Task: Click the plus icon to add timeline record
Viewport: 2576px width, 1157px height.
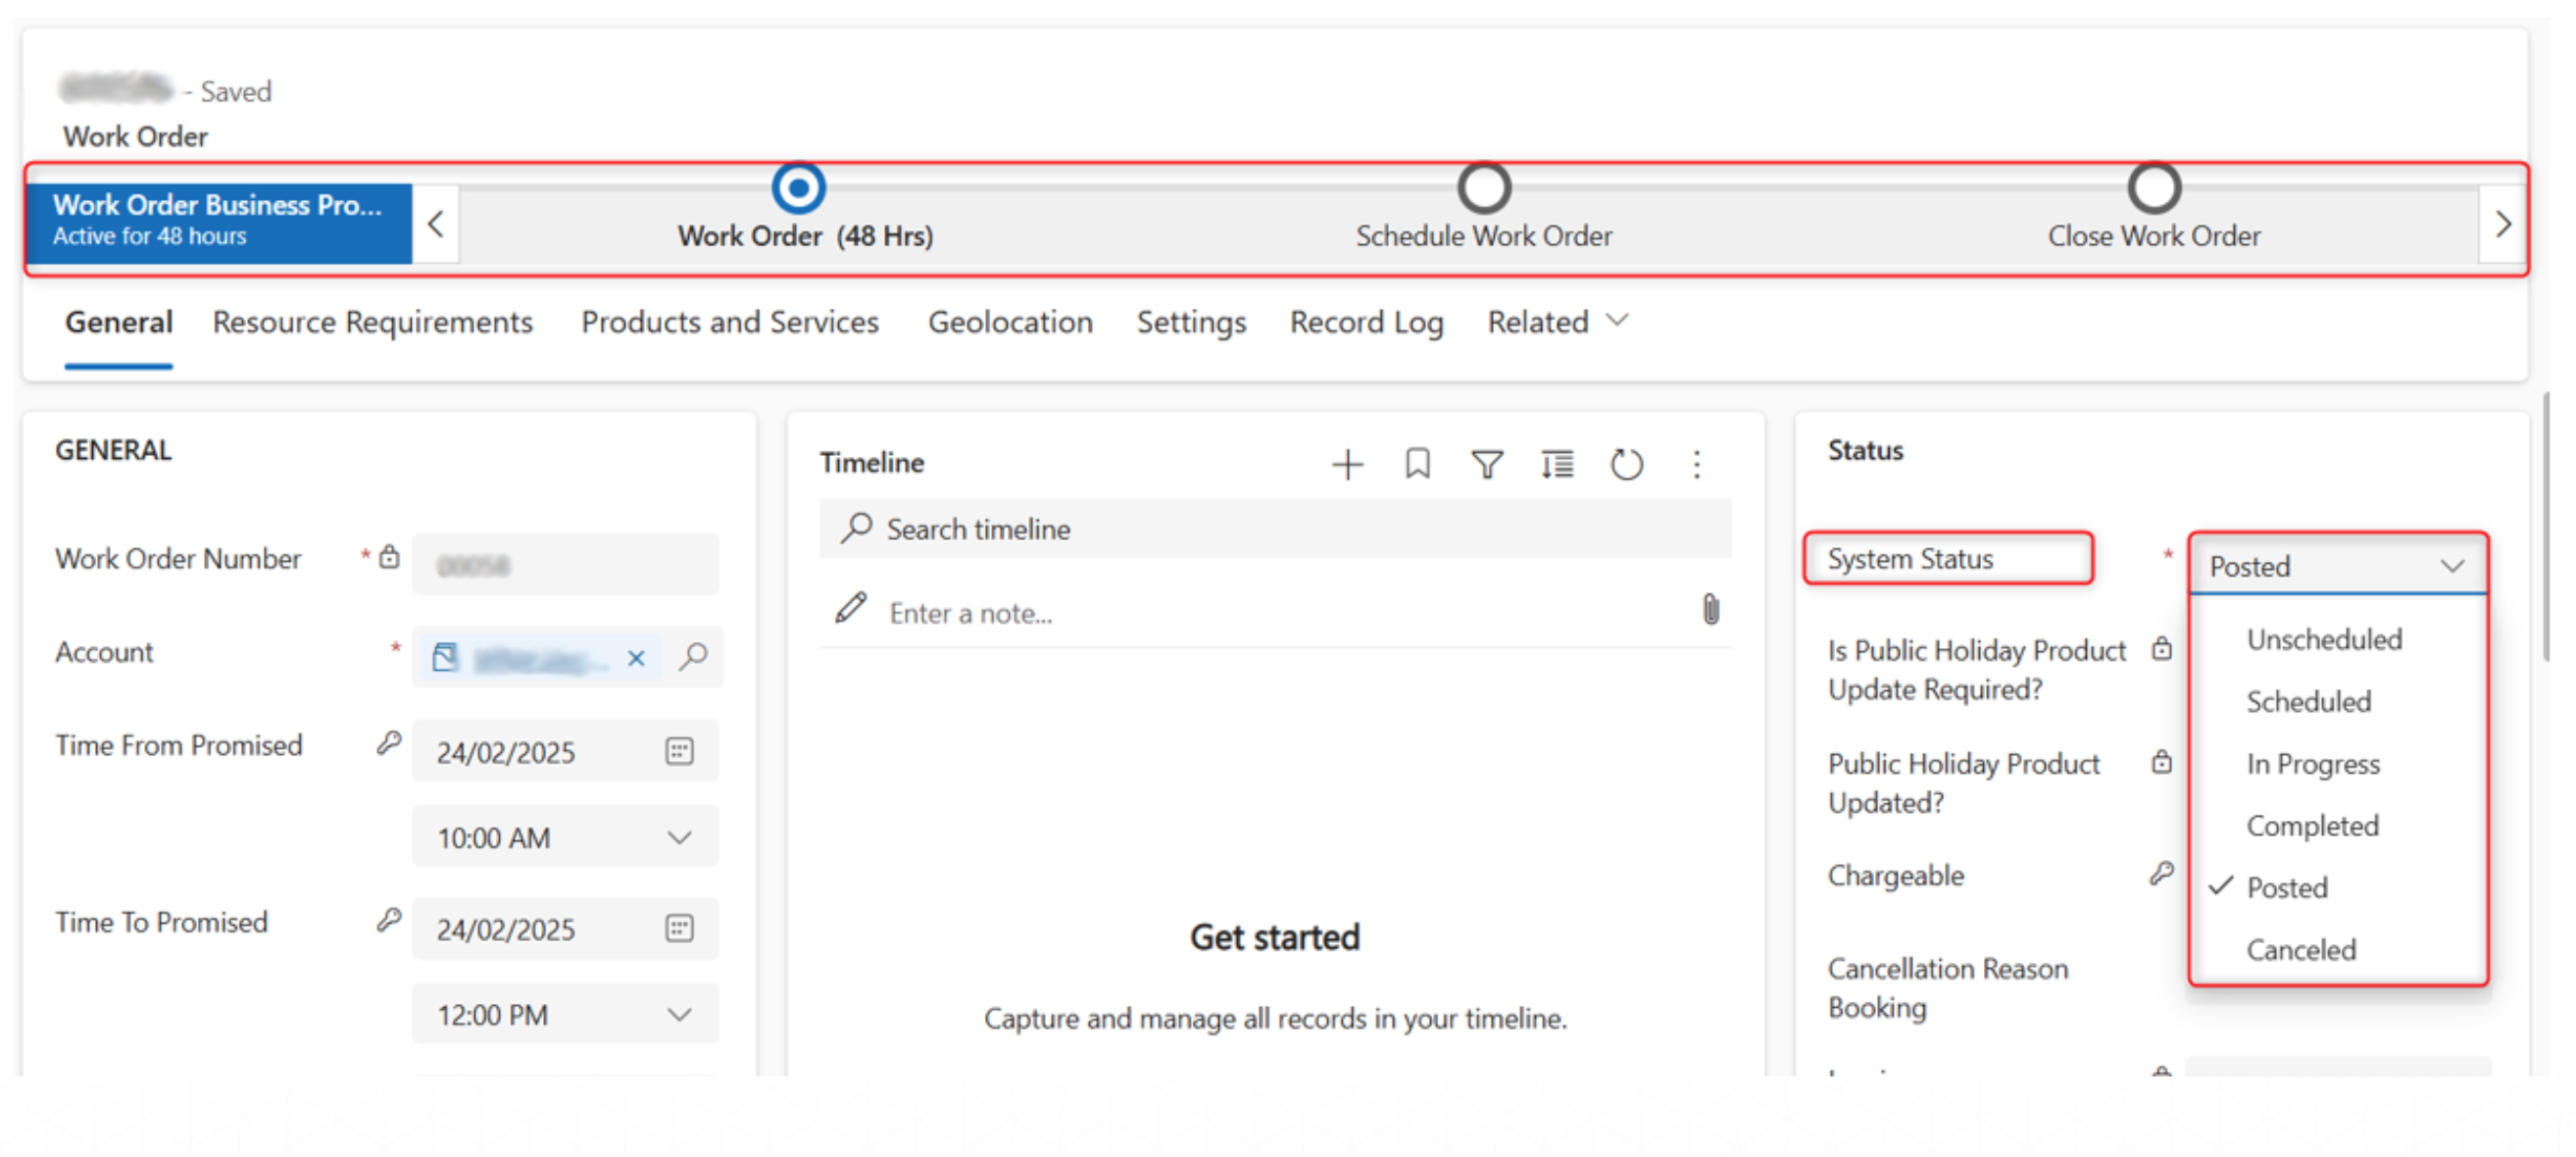Action: (x=1347, y=464)
